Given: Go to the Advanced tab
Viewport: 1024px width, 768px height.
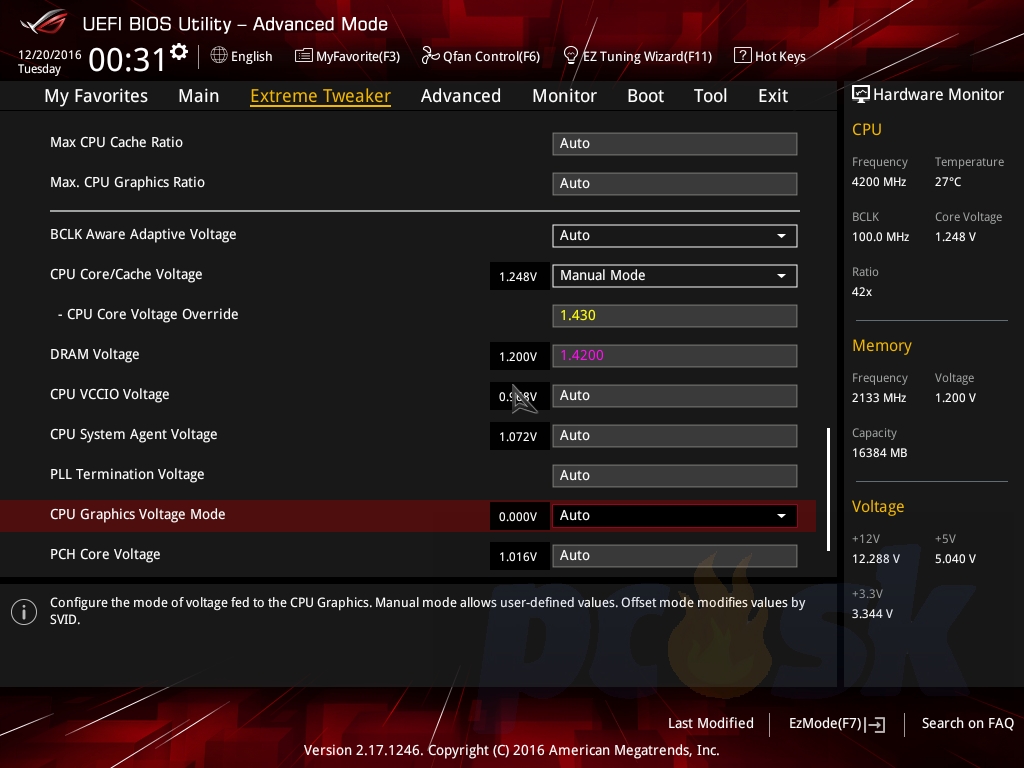Looking at the screenshot, I should tap(461, 96).
